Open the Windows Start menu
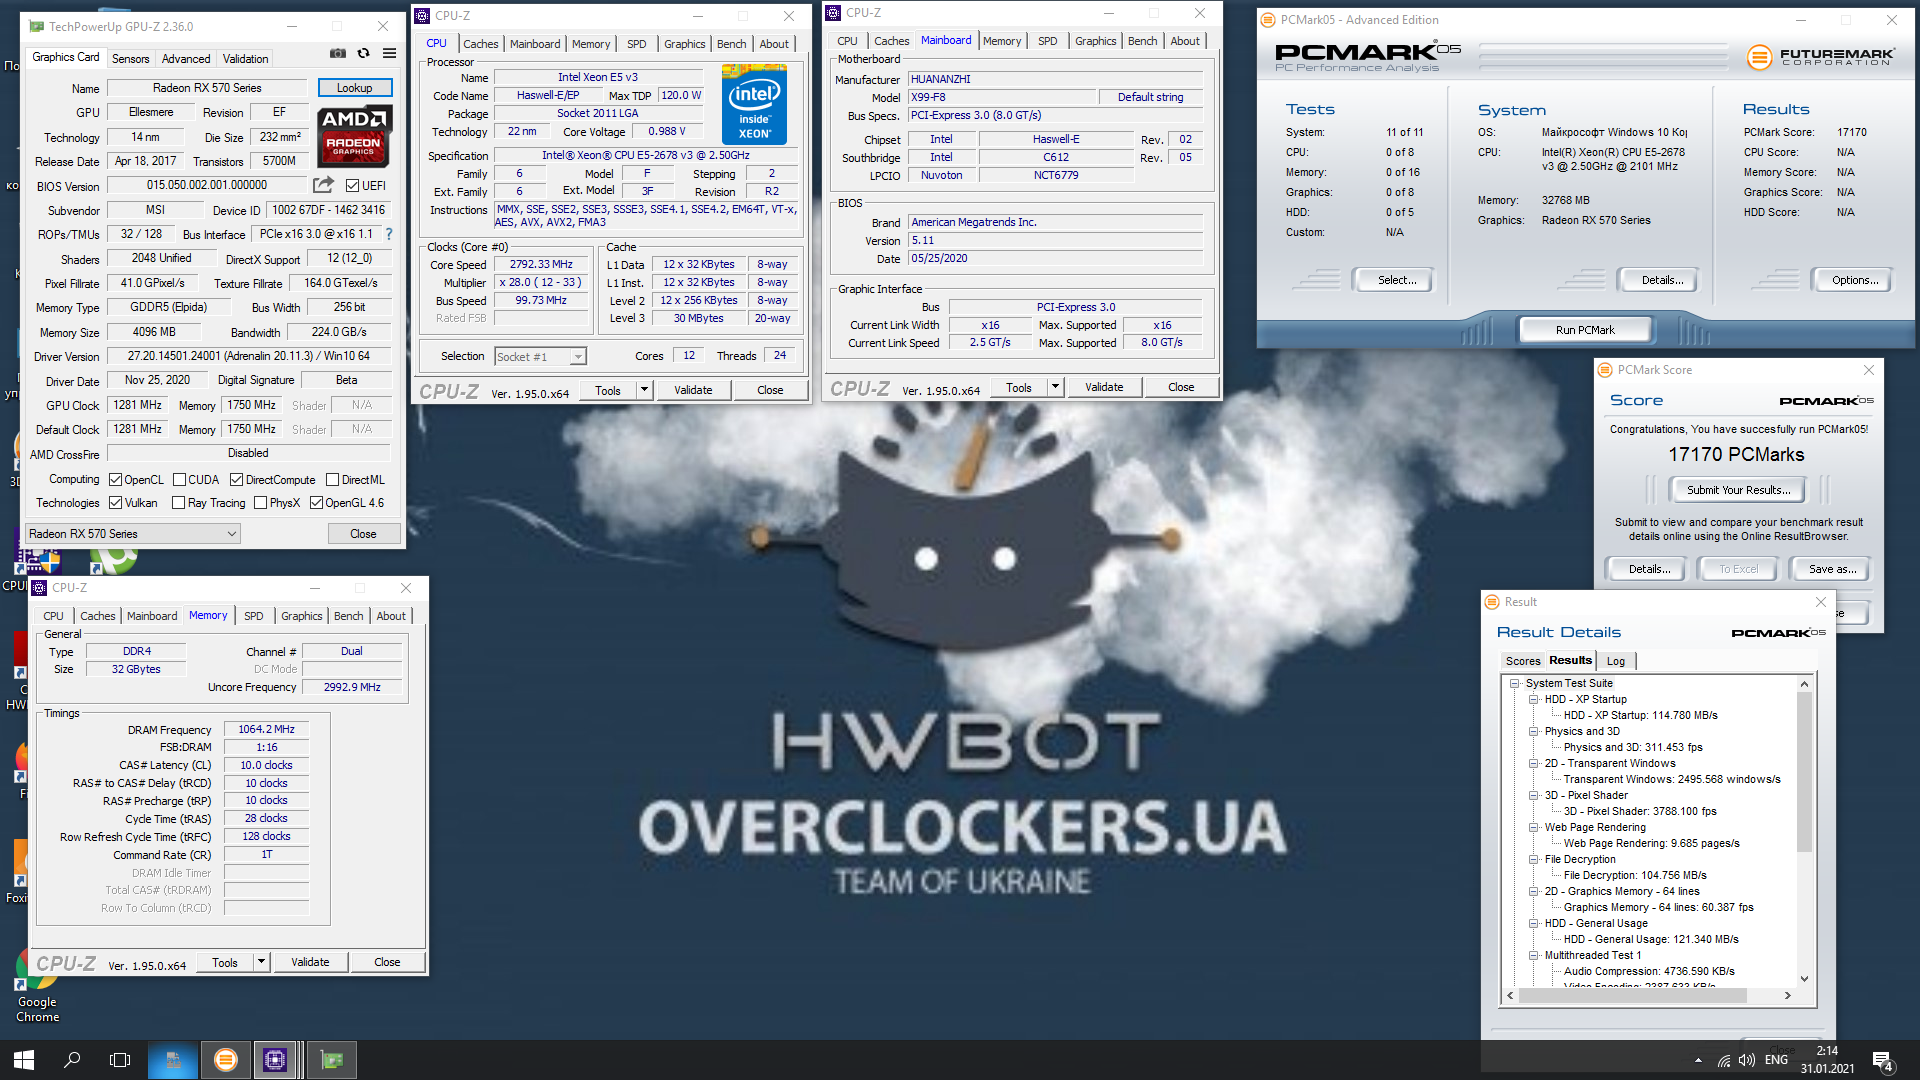 (x=24, y=1060)
